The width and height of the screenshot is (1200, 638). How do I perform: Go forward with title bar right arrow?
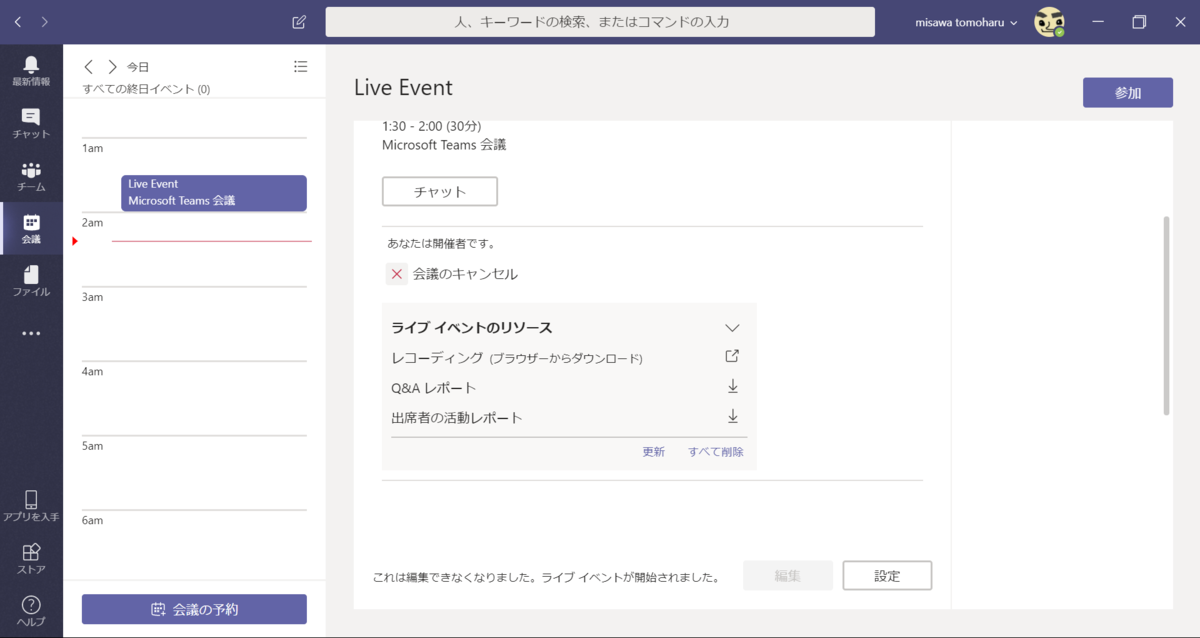coord(45,22)
